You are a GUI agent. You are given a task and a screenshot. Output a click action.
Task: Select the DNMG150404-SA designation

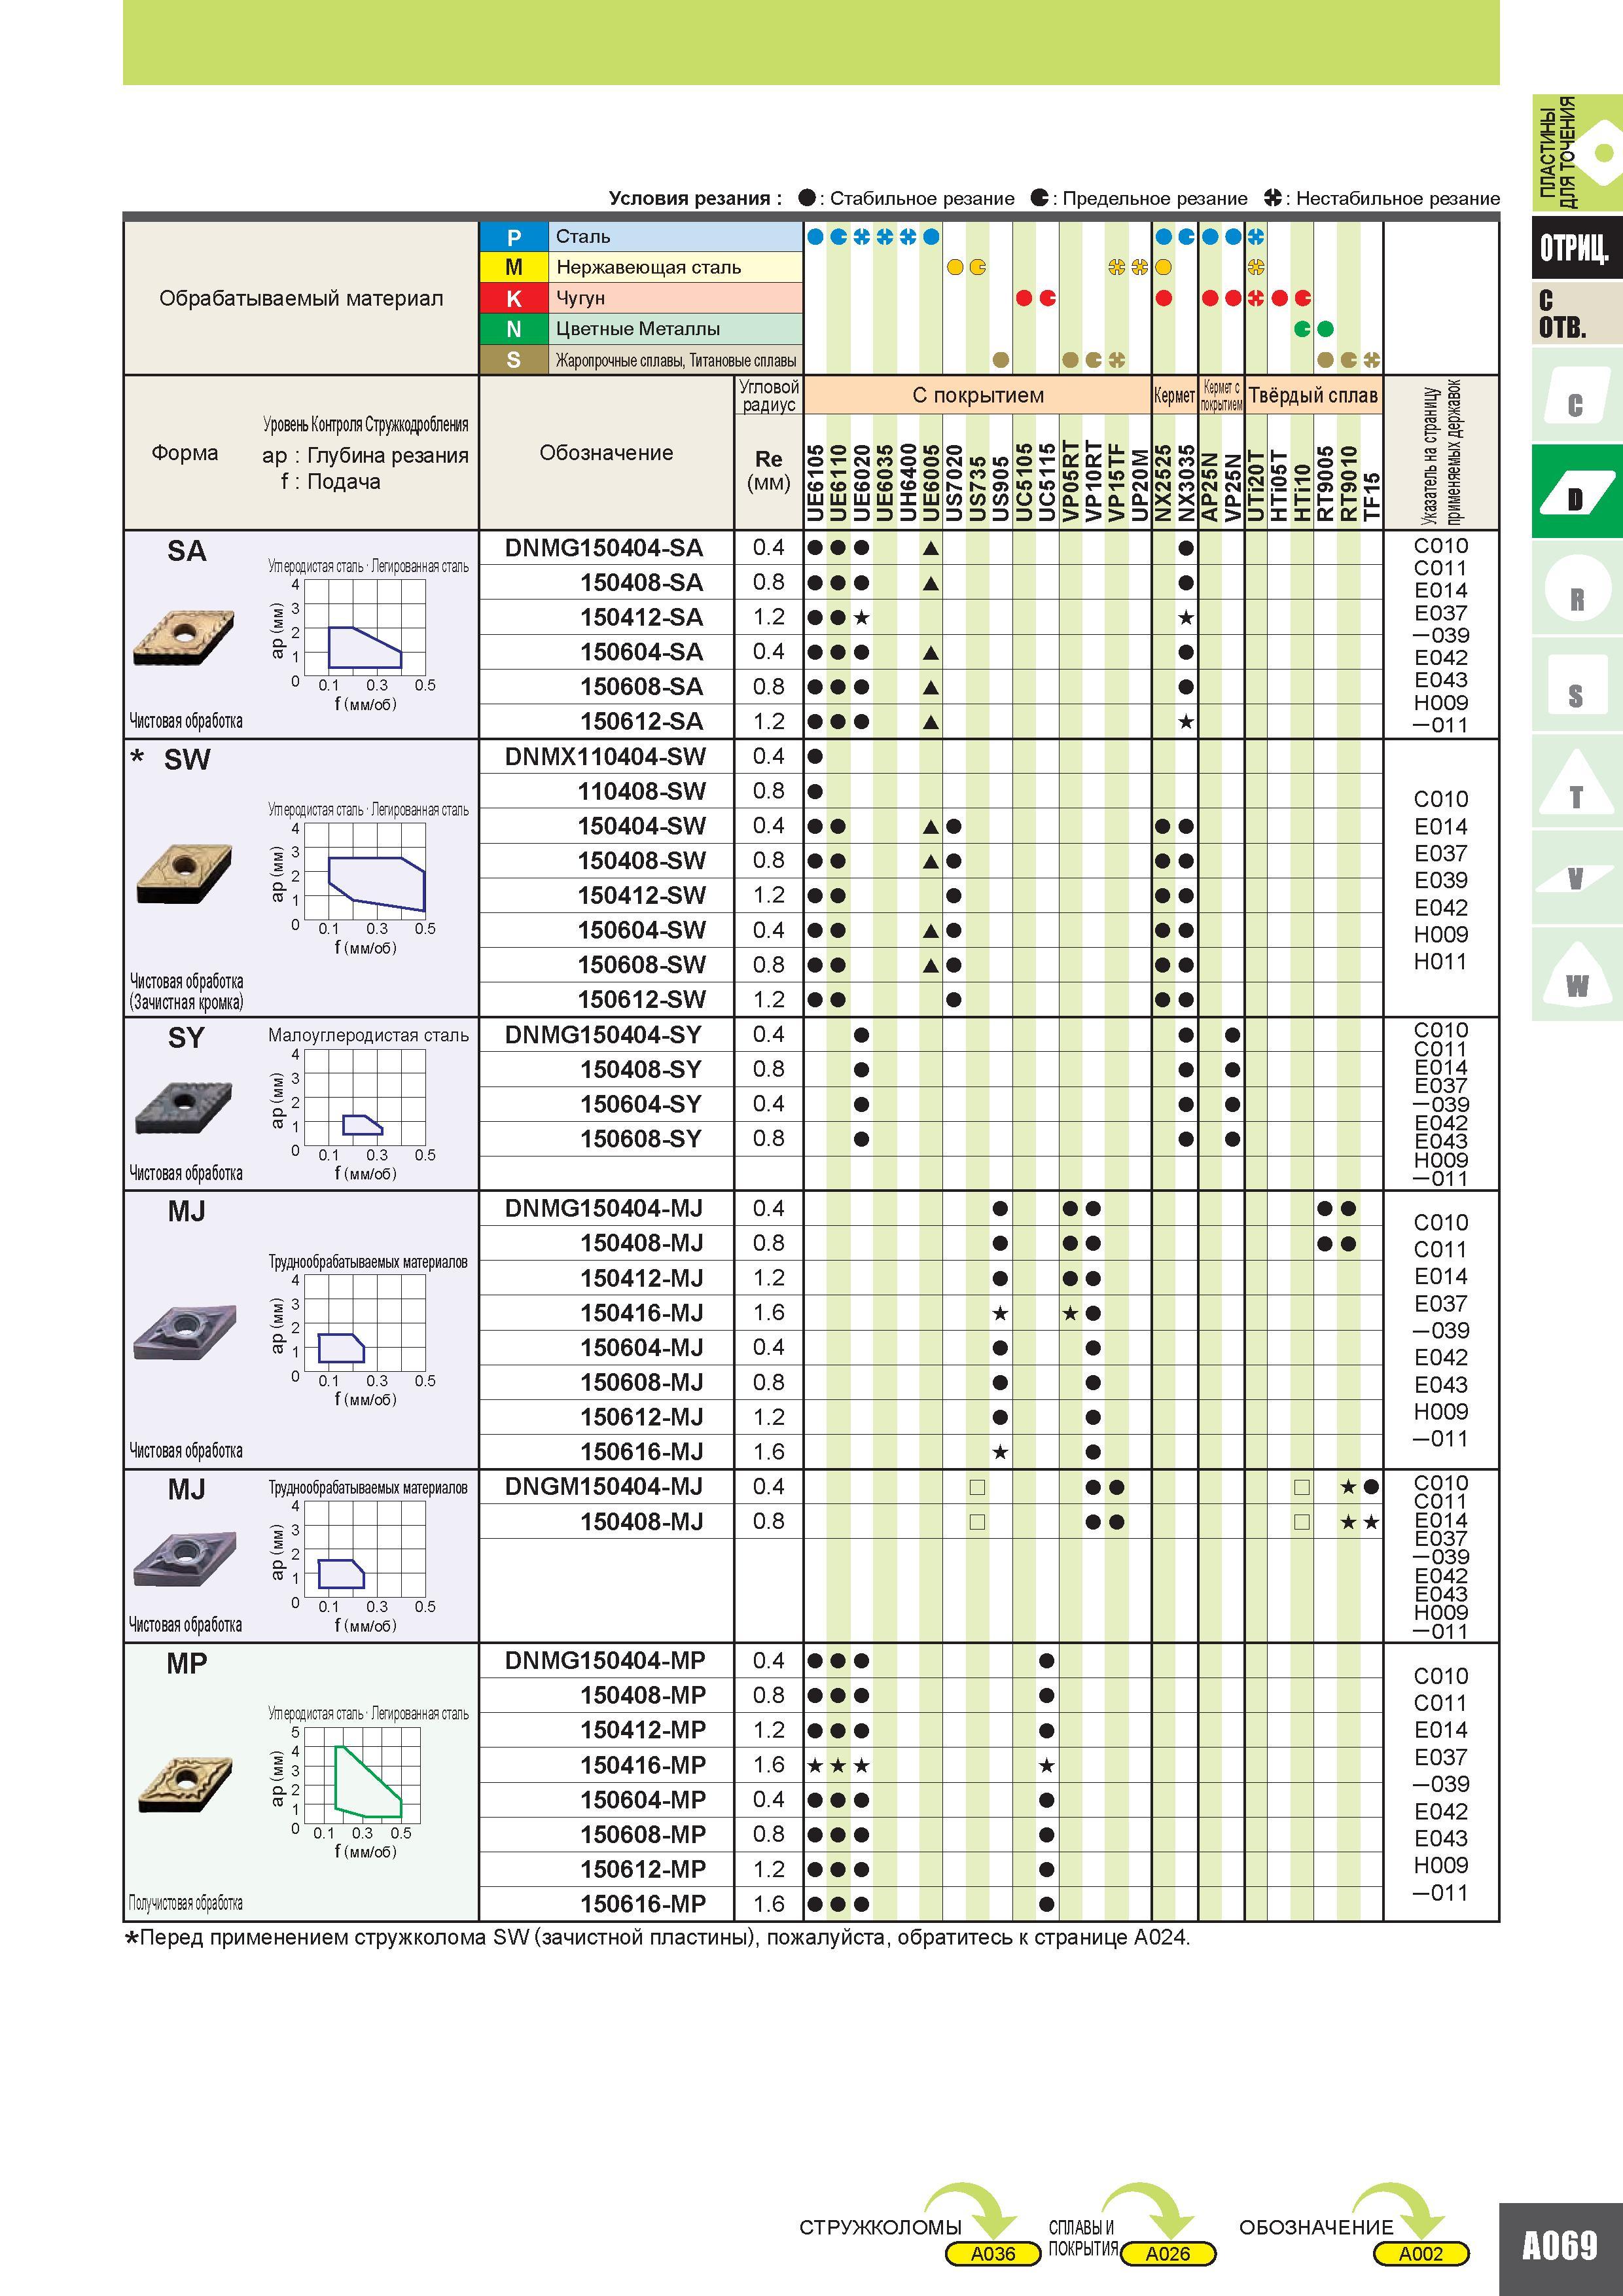[604, 548]
